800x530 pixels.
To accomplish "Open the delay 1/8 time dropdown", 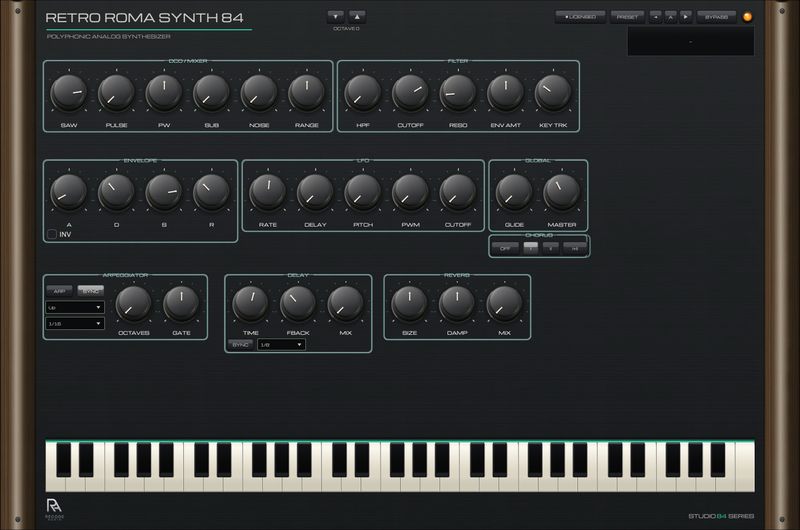I will [x=282, y=345].
